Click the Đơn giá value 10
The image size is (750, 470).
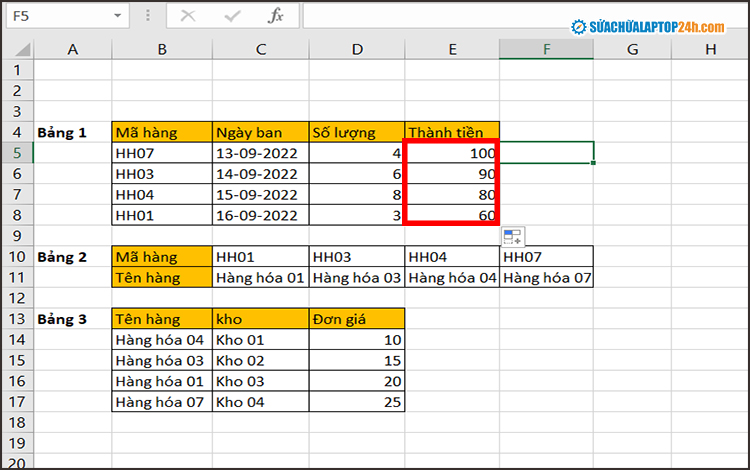357,339
